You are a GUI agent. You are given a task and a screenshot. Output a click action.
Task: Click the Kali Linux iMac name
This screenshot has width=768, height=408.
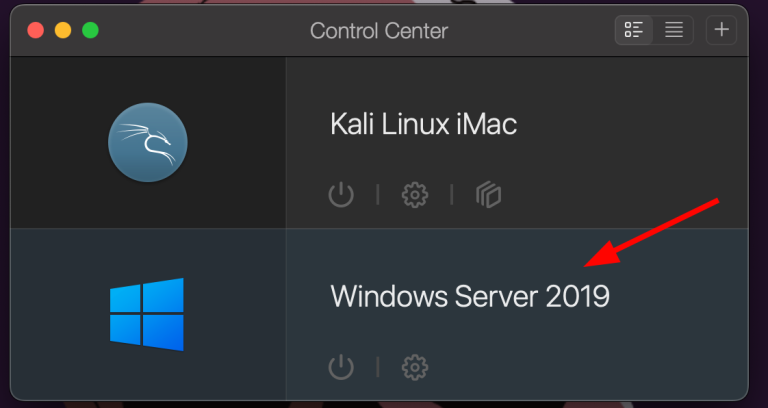tap(423, 123)
